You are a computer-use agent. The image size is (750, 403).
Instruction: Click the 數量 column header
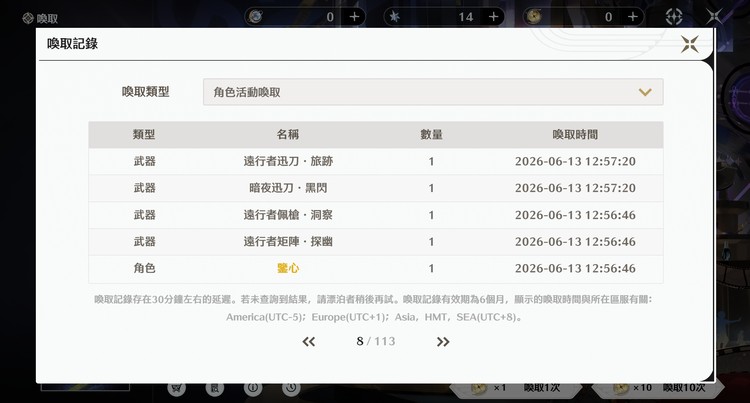pos(431,134)
